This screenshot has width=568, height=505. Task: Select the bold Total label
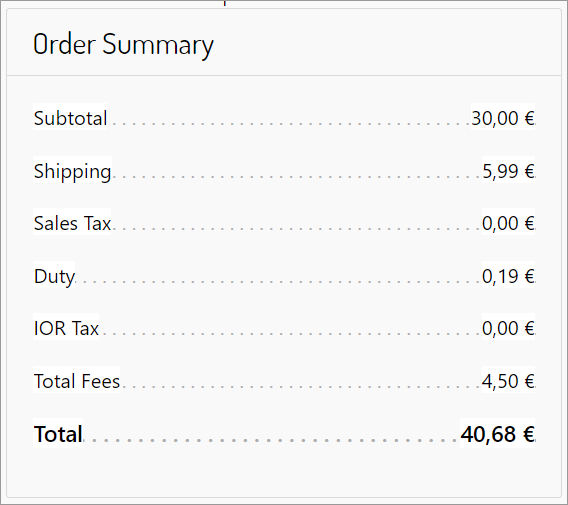[x=58, y=434]
